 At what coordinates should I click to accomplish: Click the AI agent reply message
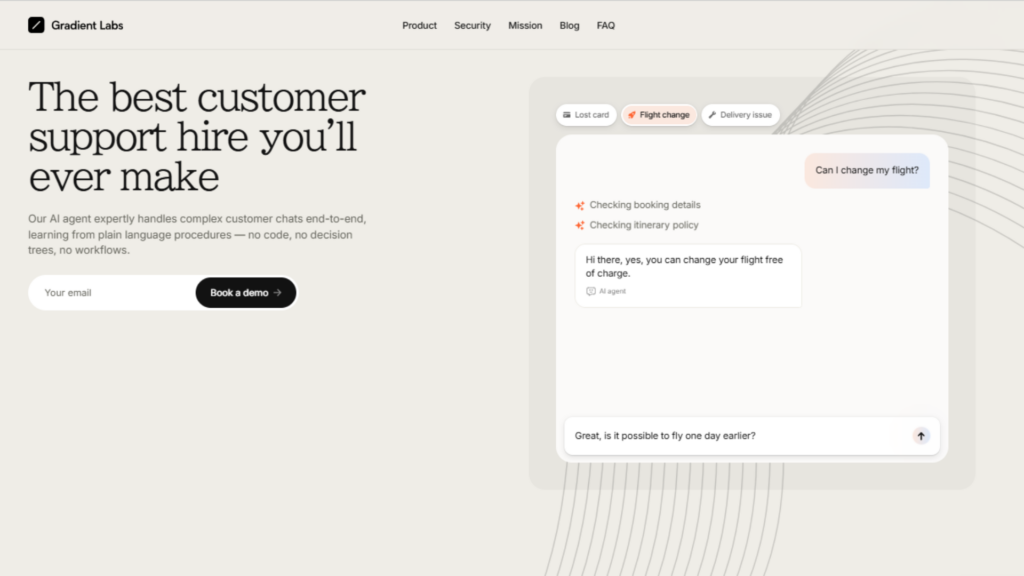688,276
